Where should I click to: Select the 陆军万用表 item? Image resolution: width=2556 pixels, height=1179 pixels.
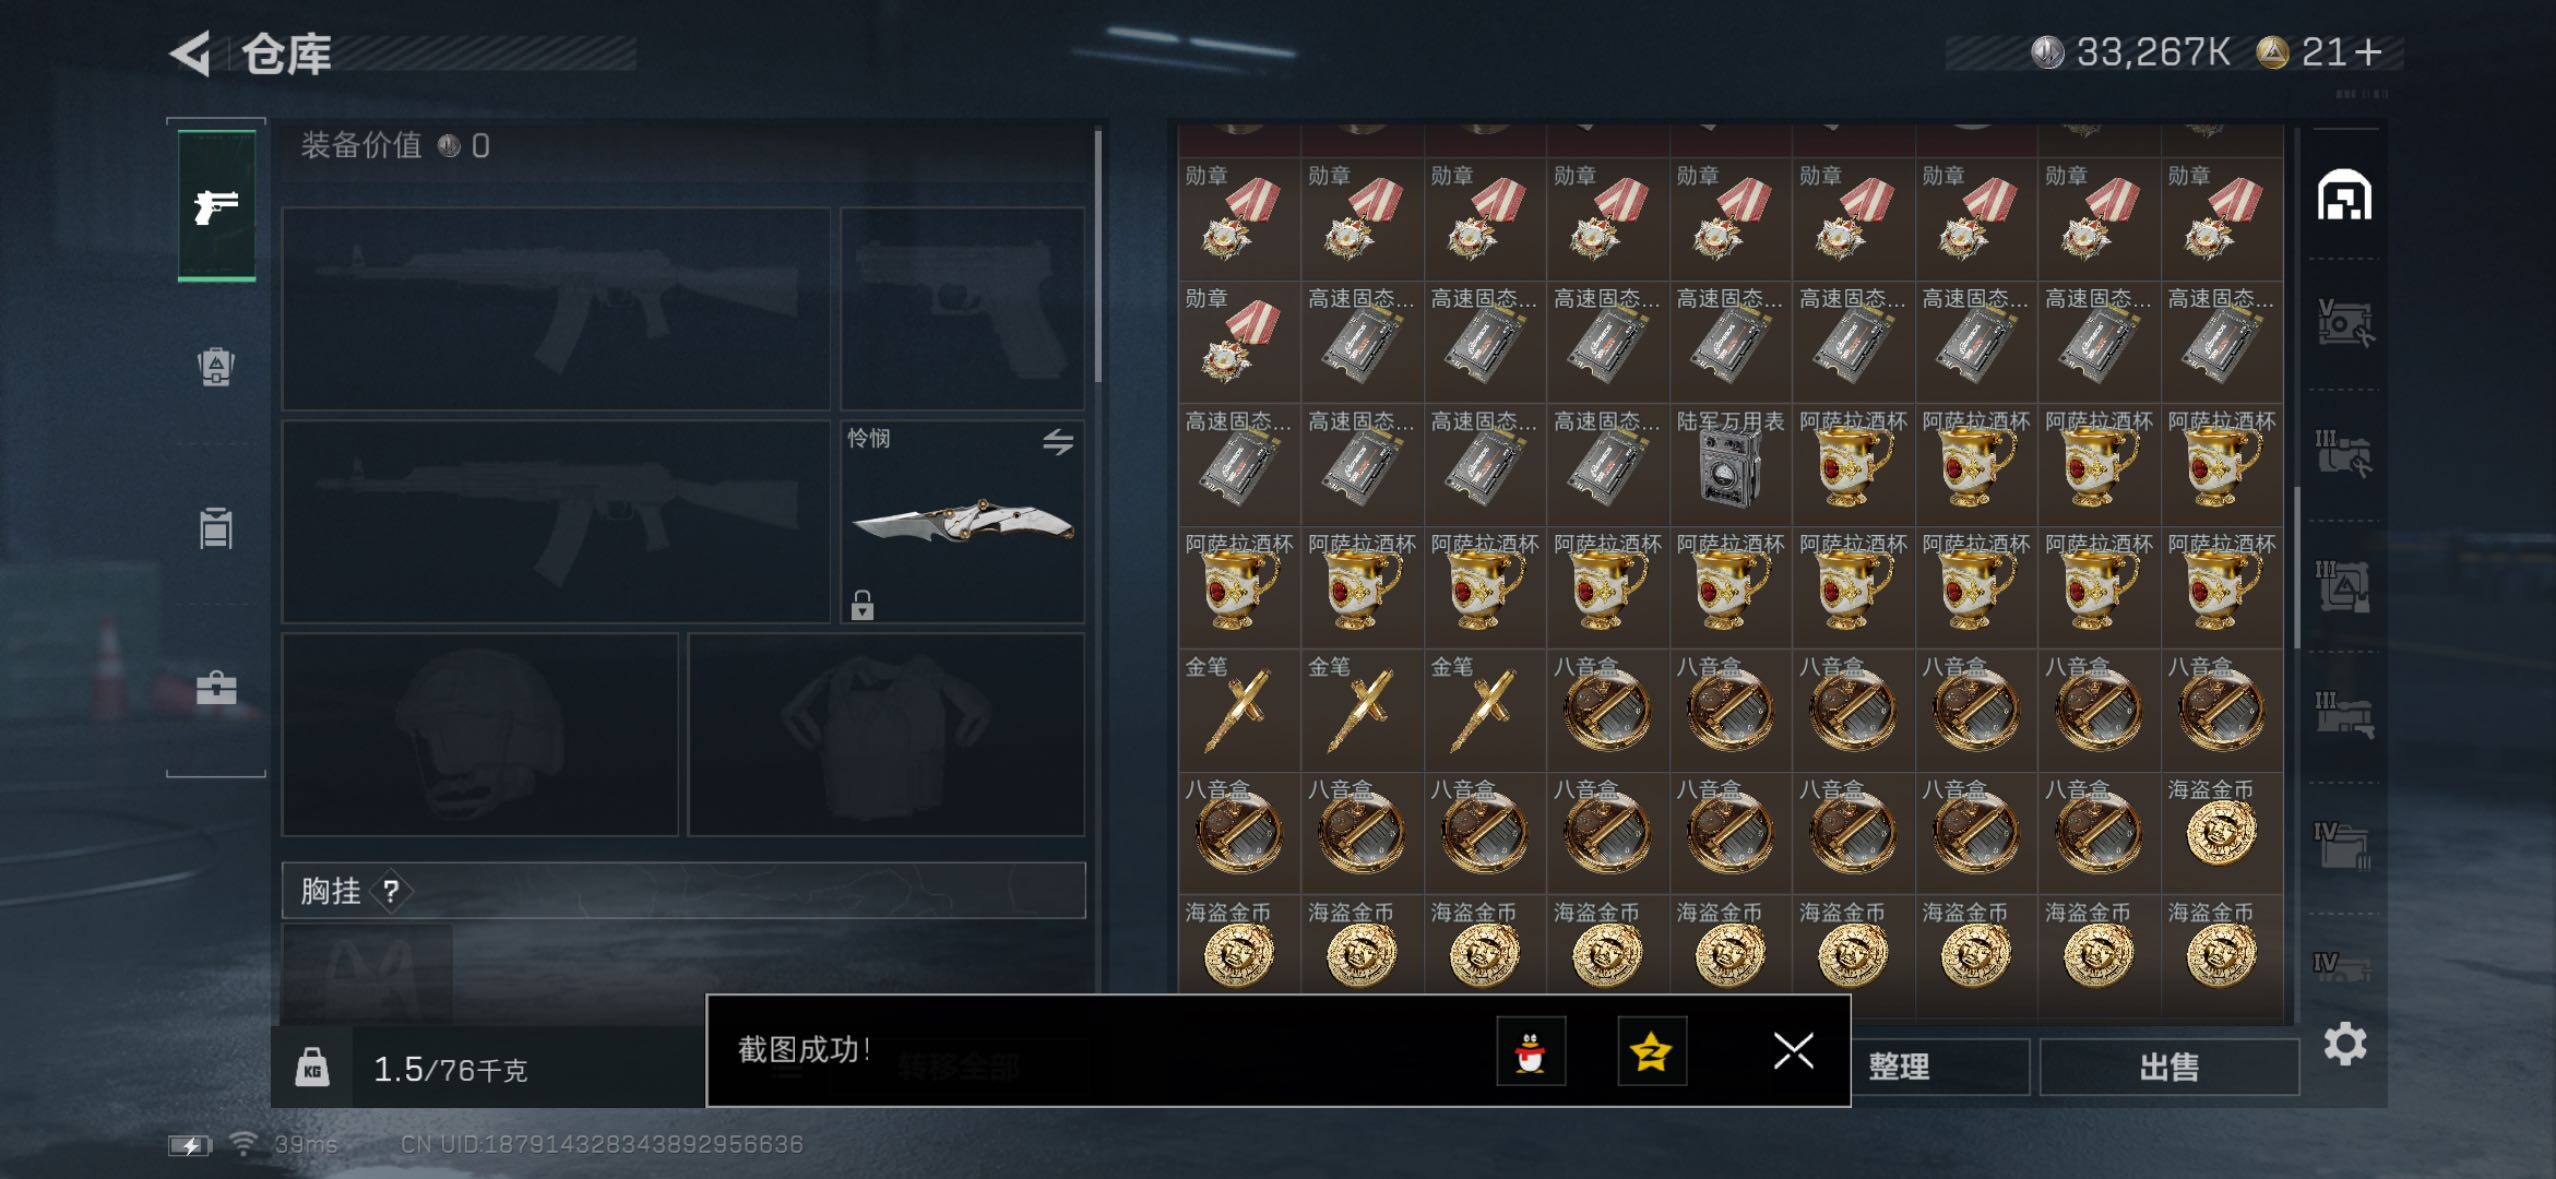[1730, 465]
